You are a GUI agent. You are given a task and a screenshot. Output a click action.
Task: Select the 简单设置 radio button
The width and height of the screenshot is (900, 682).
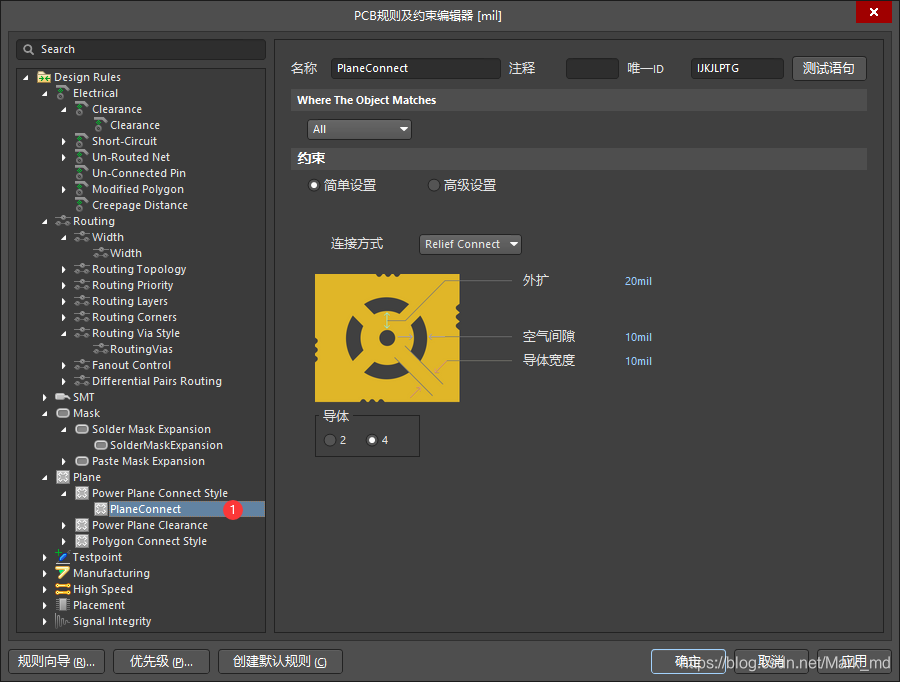click(314, 185)
